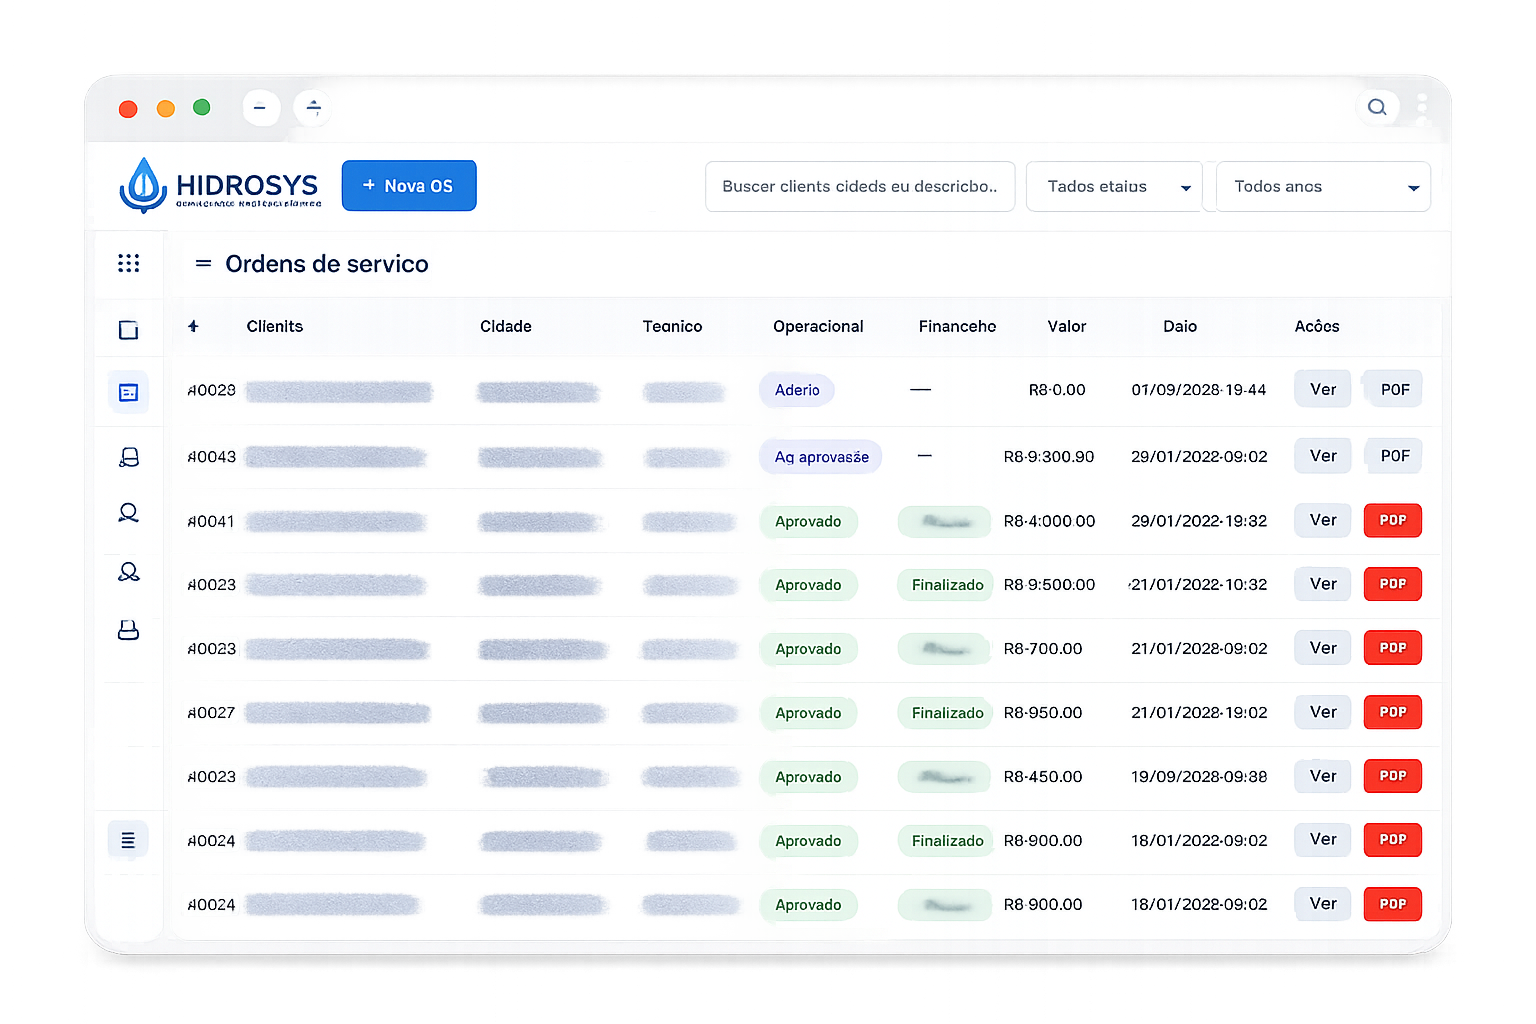Select order number A0028
Viewport: 1536px width, 1024px height.
[x=211, y=390]
